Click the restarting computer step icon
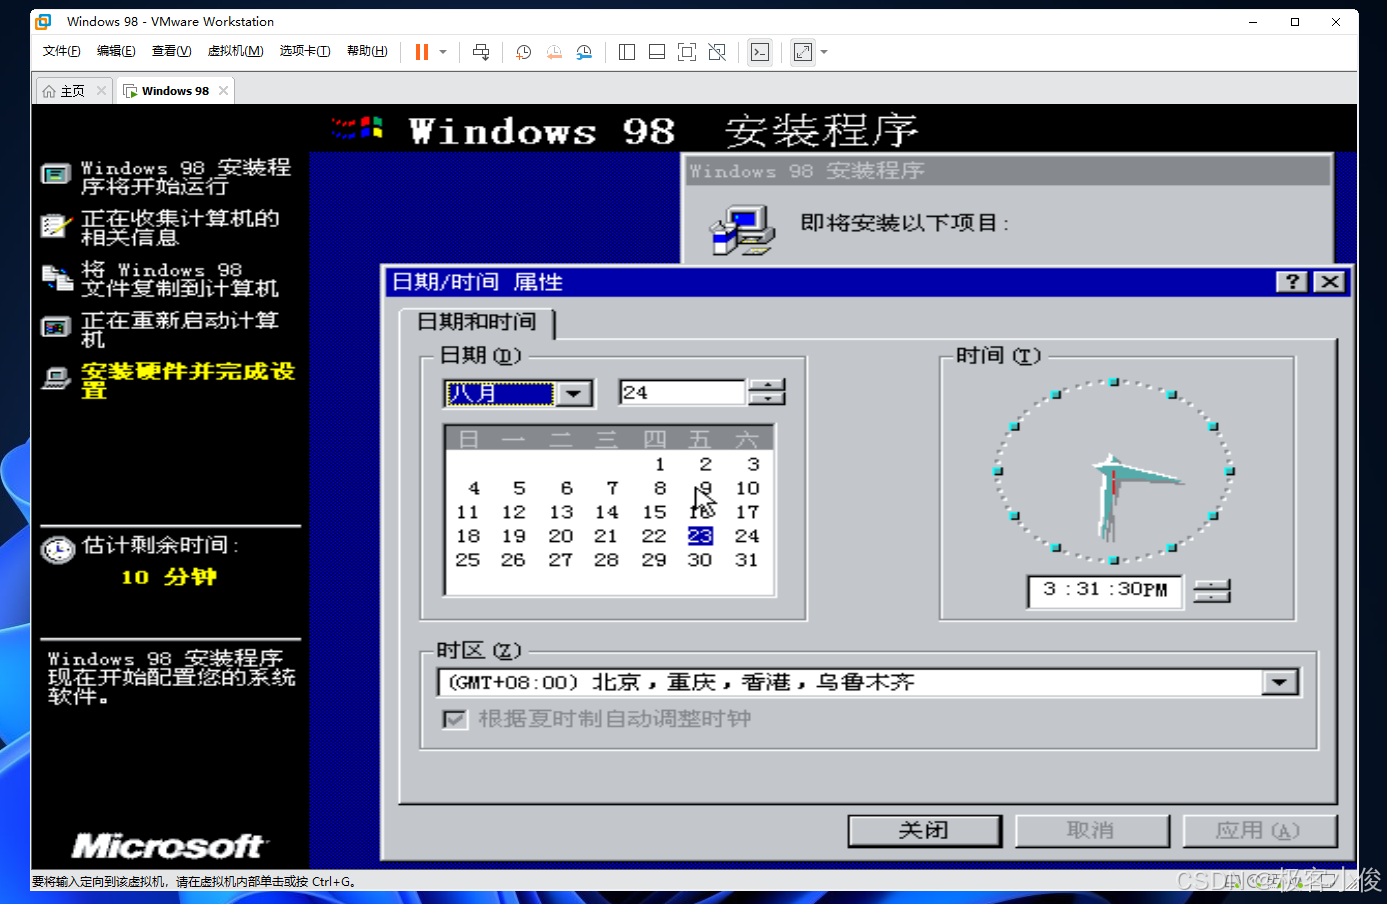Image resolution: width=1387 pixels, height=904 pixels. [56, 328]
